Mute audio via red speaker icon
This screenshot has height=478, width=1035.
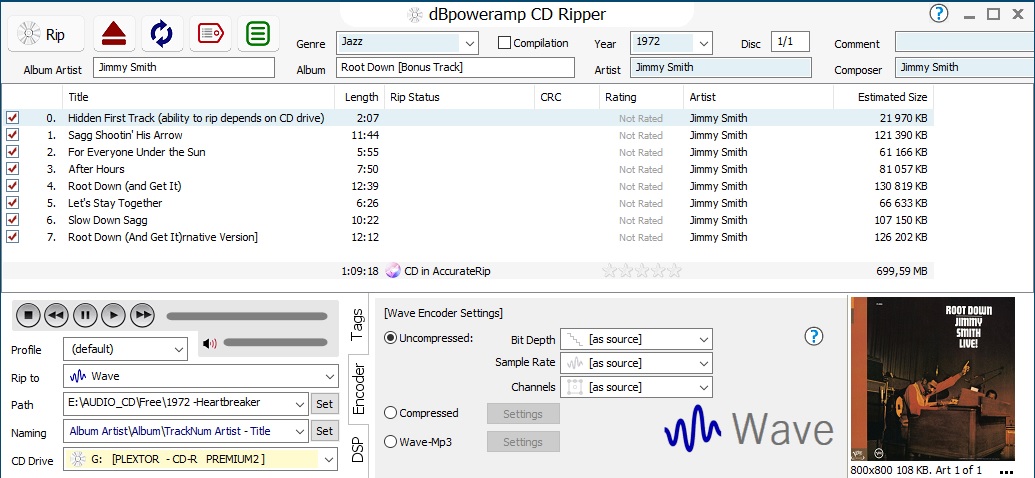coord(210,343)
